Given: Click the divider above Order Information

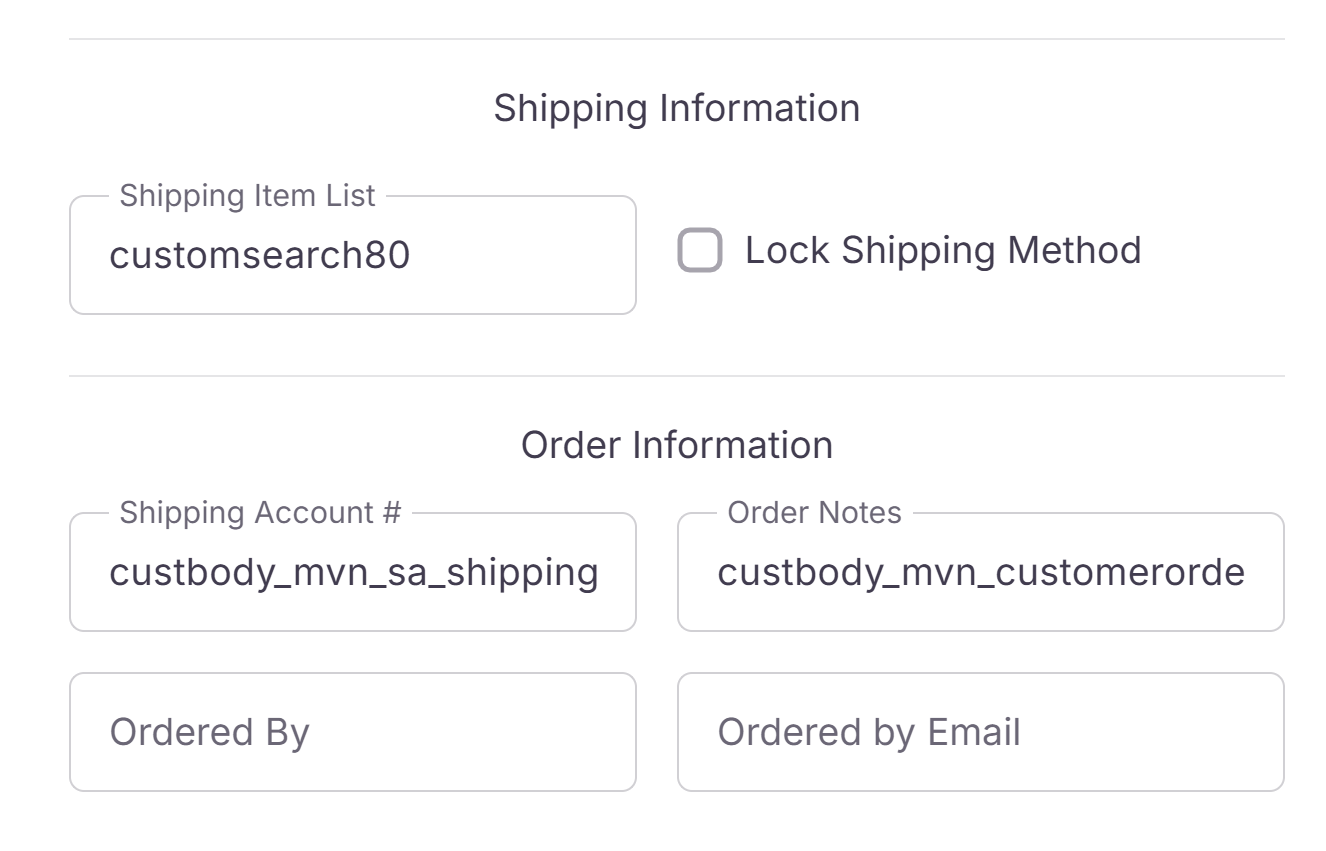Looking at the screenshot, I should pyautogui.click(x=677, y=377).
